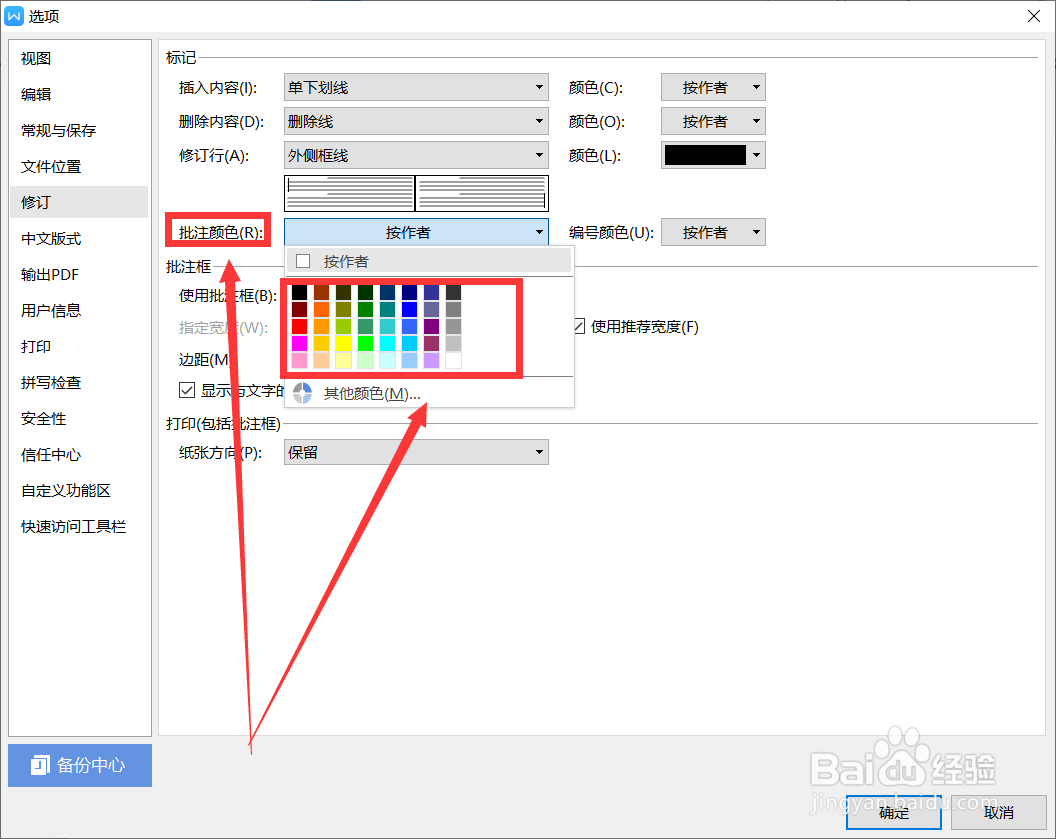Open the 颜色(C) 按作者 dropdown
This screenshot has height=839, width=1056.
tap(713, 87)
